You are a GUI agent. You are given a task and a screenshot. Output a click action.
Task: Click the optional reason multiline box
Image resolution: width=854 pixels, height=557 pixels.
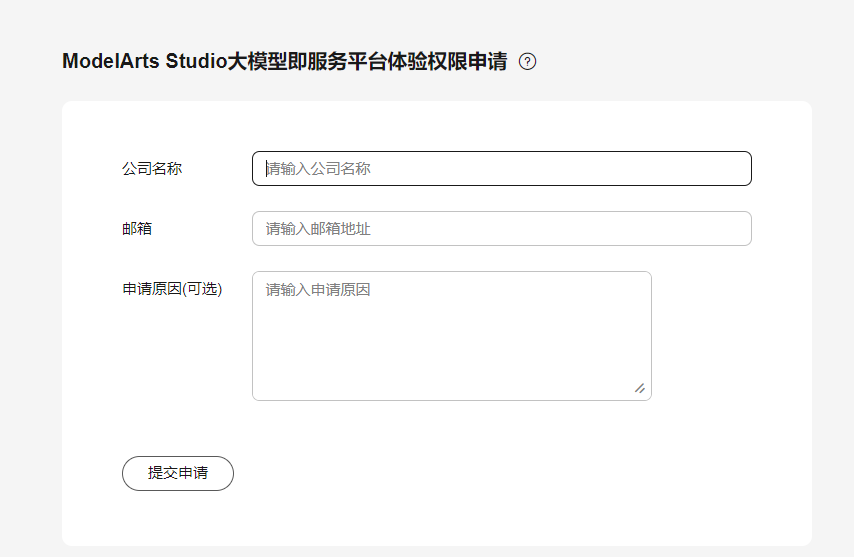pyautogui.click(x=451, y=336)
